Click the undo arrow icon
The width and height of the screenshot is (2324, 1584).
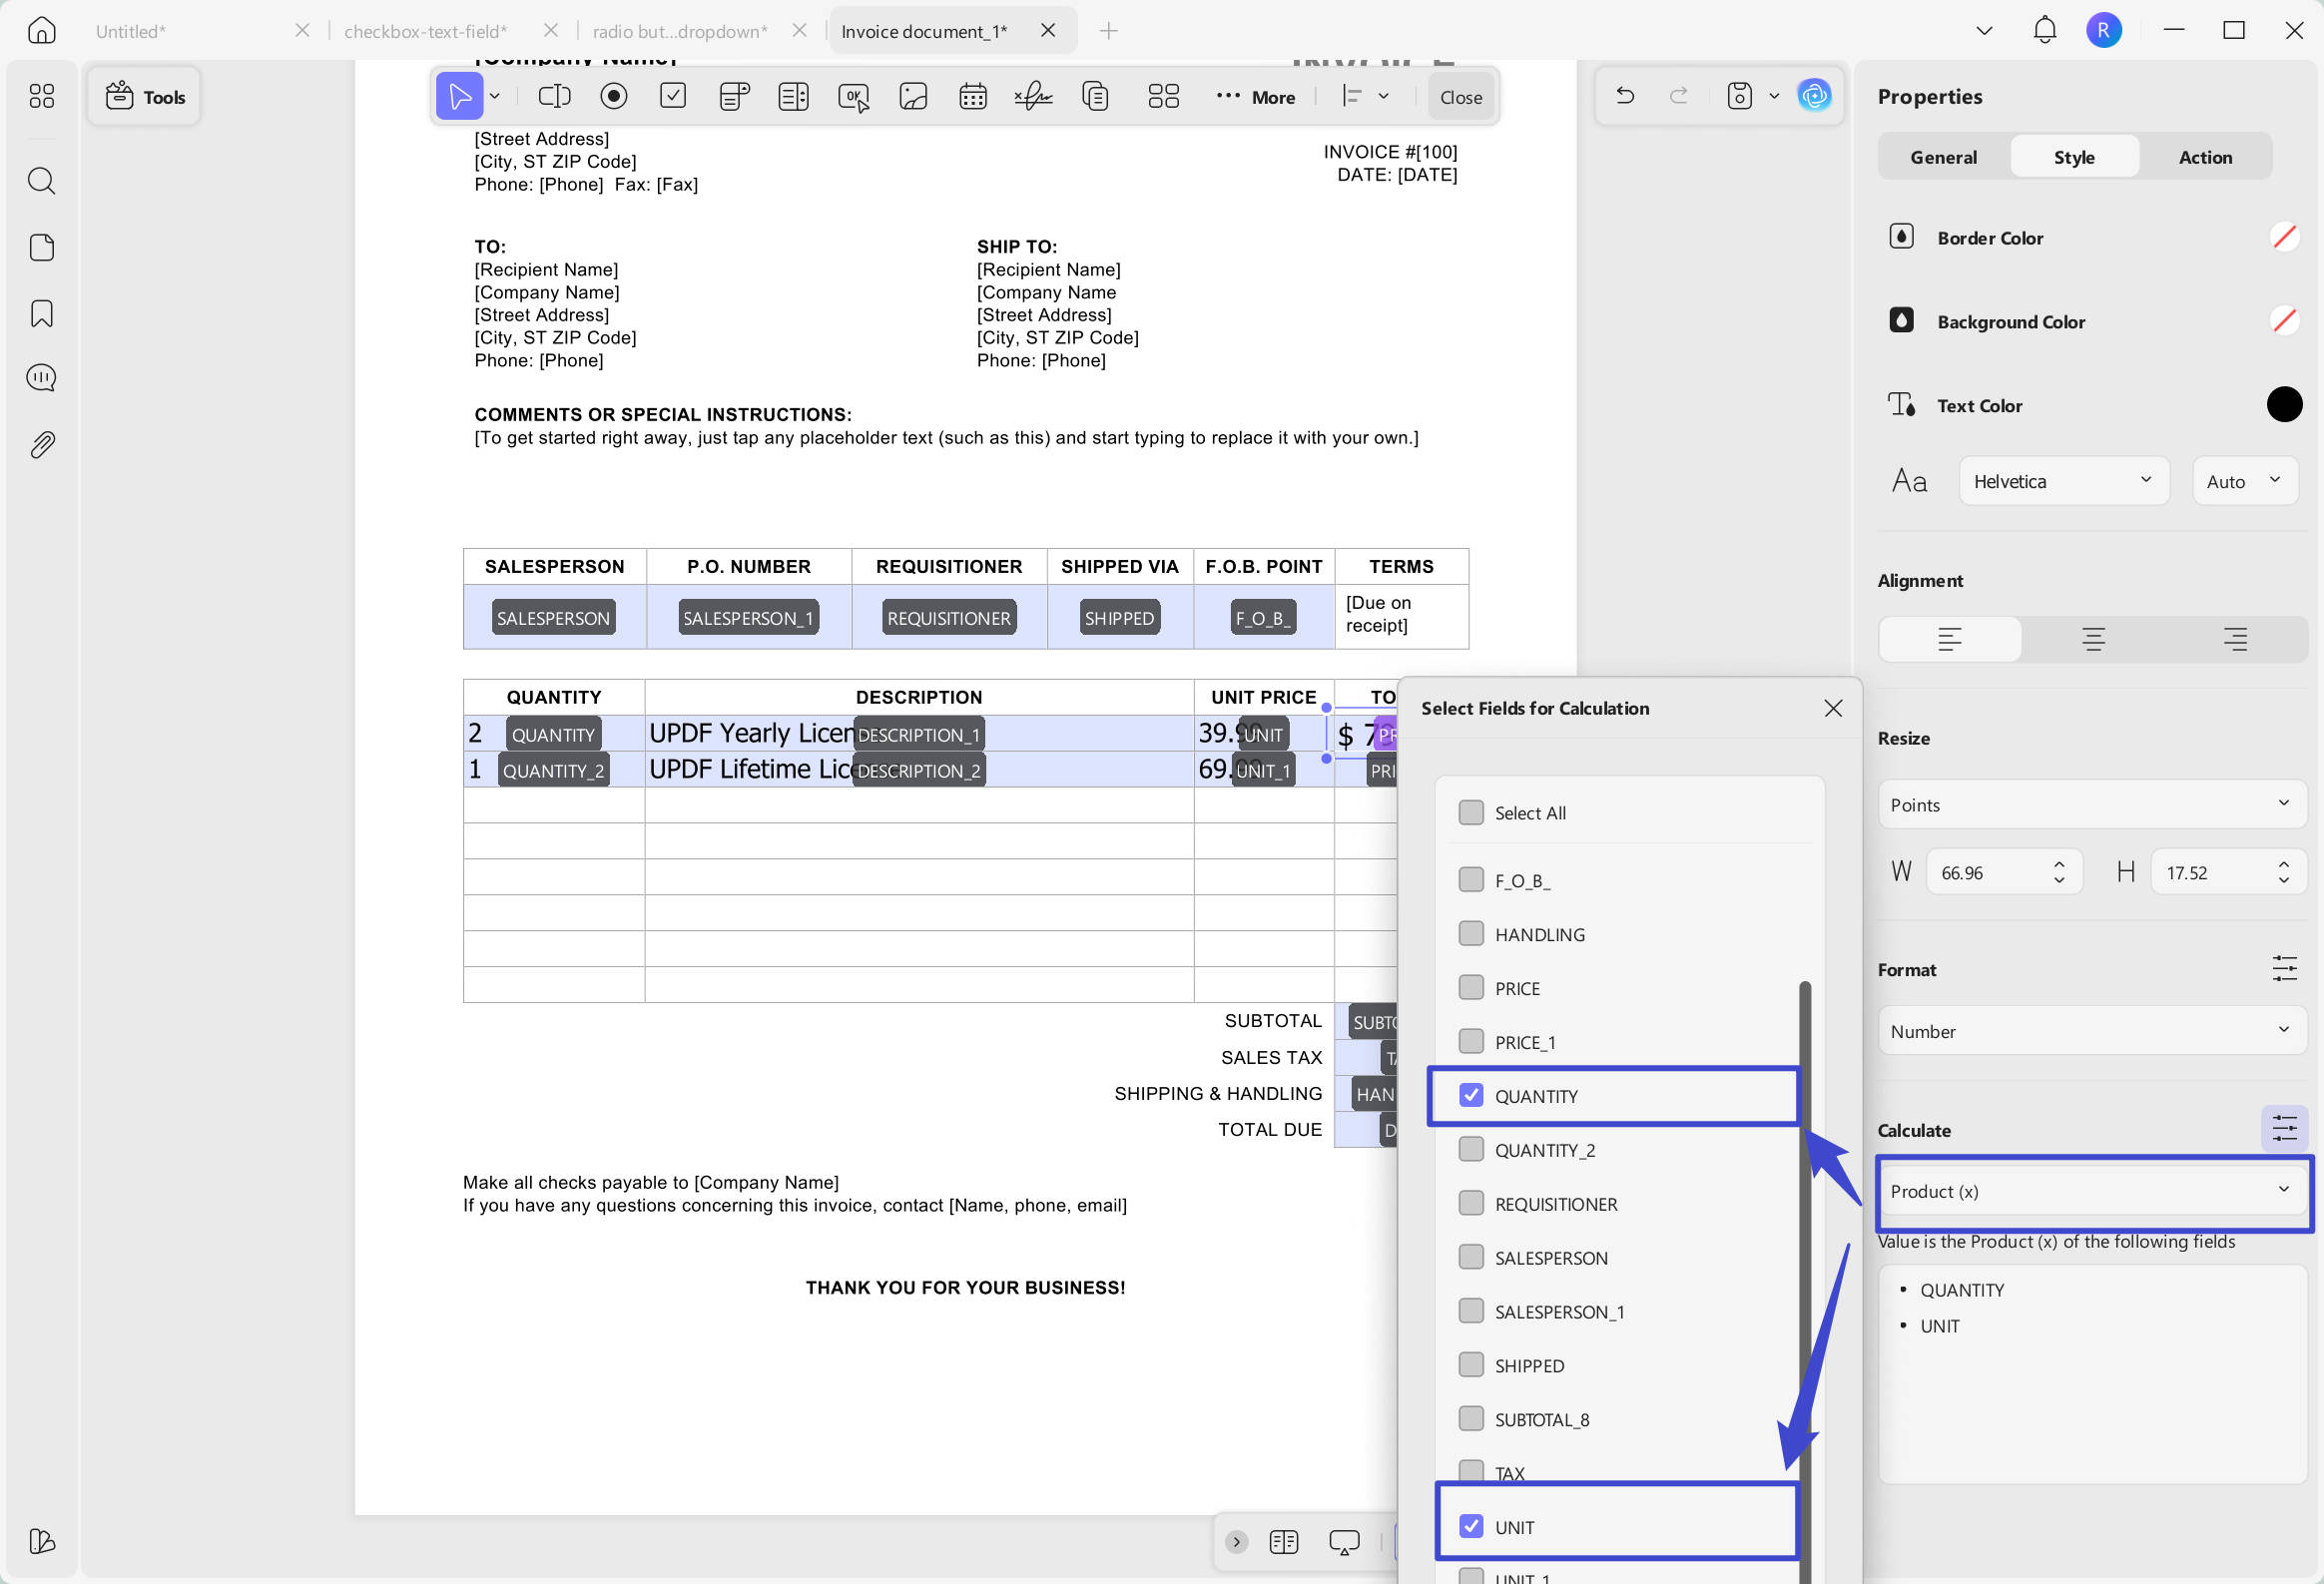pos(1625,96)
